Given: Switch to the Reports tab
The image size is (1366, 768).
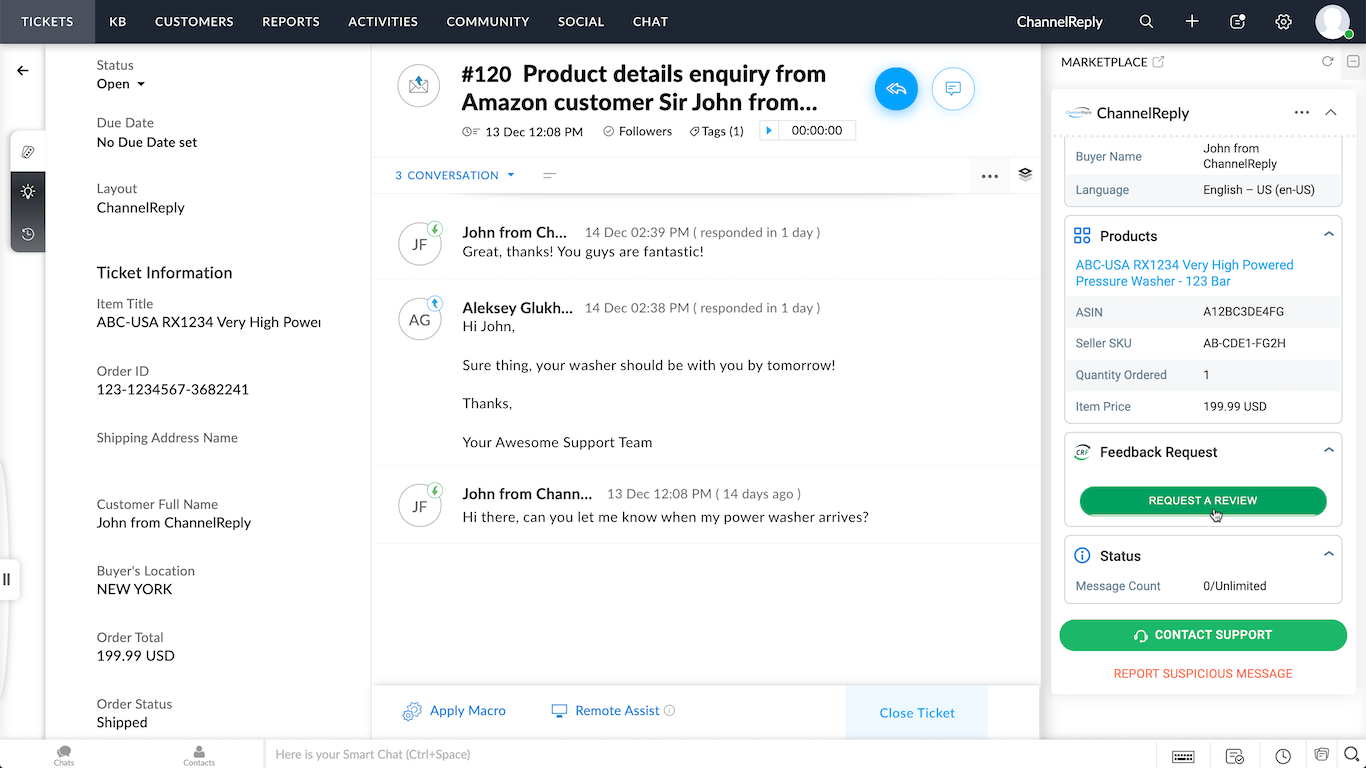Looking at the screenshot, I should pyautogui.click(x=291, y=21).
